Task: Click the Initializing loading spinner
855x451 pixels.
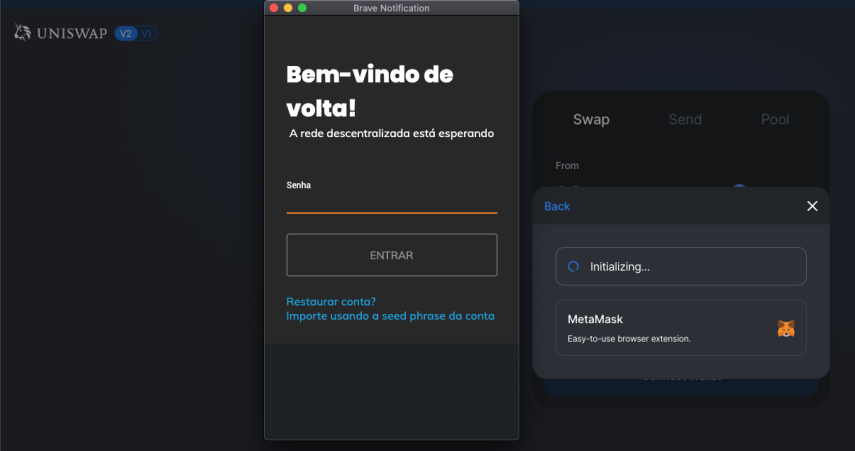Action: point(573,267)
